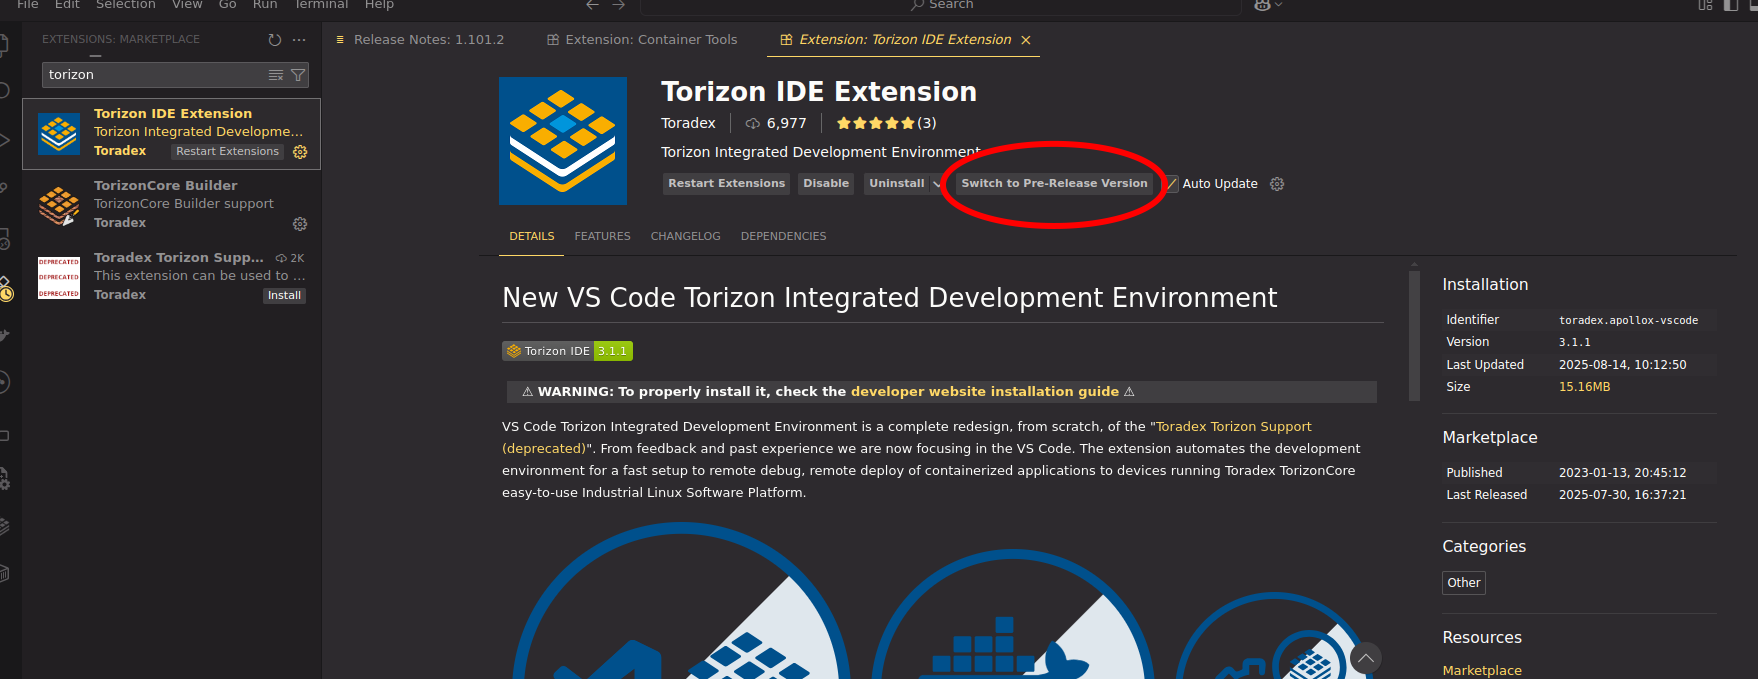The width and height of the screenshot is (1758, 679).
Task: Click Switch to Pre-Release Version
Action: click(x=1054, y=184)
